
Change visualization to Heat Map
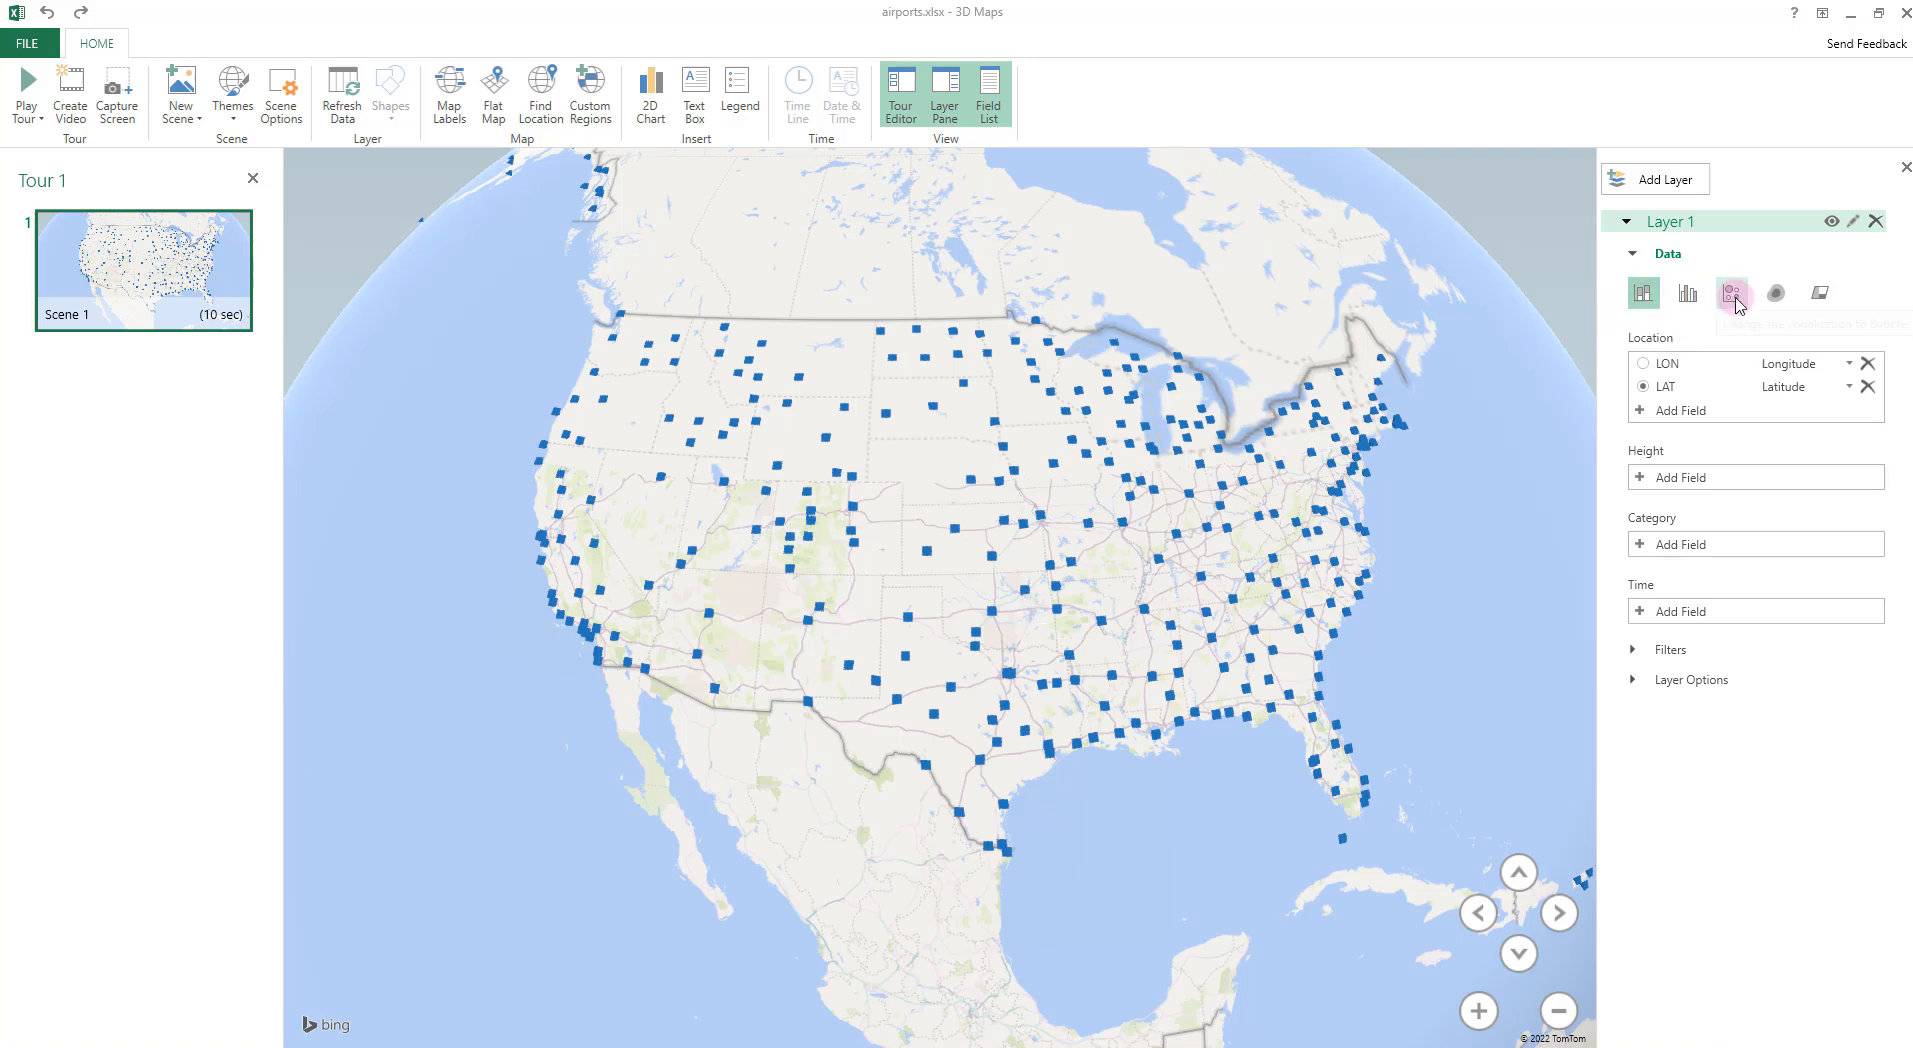[1776, 293]
